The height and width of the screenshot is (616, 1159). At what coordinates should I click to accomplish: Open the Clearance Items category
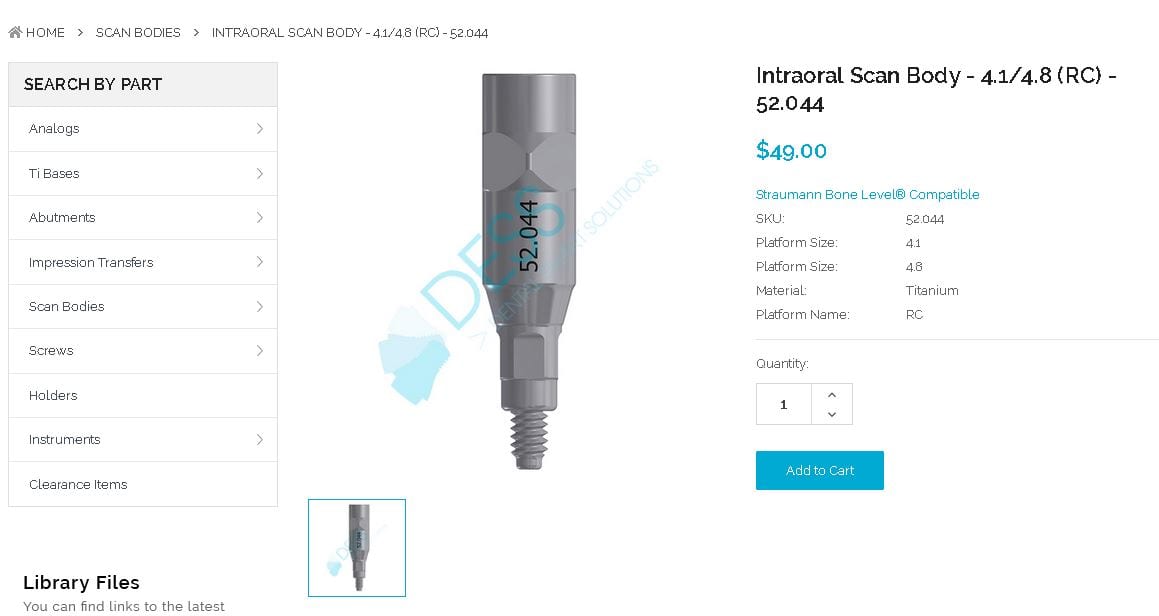tap(143, 484)
